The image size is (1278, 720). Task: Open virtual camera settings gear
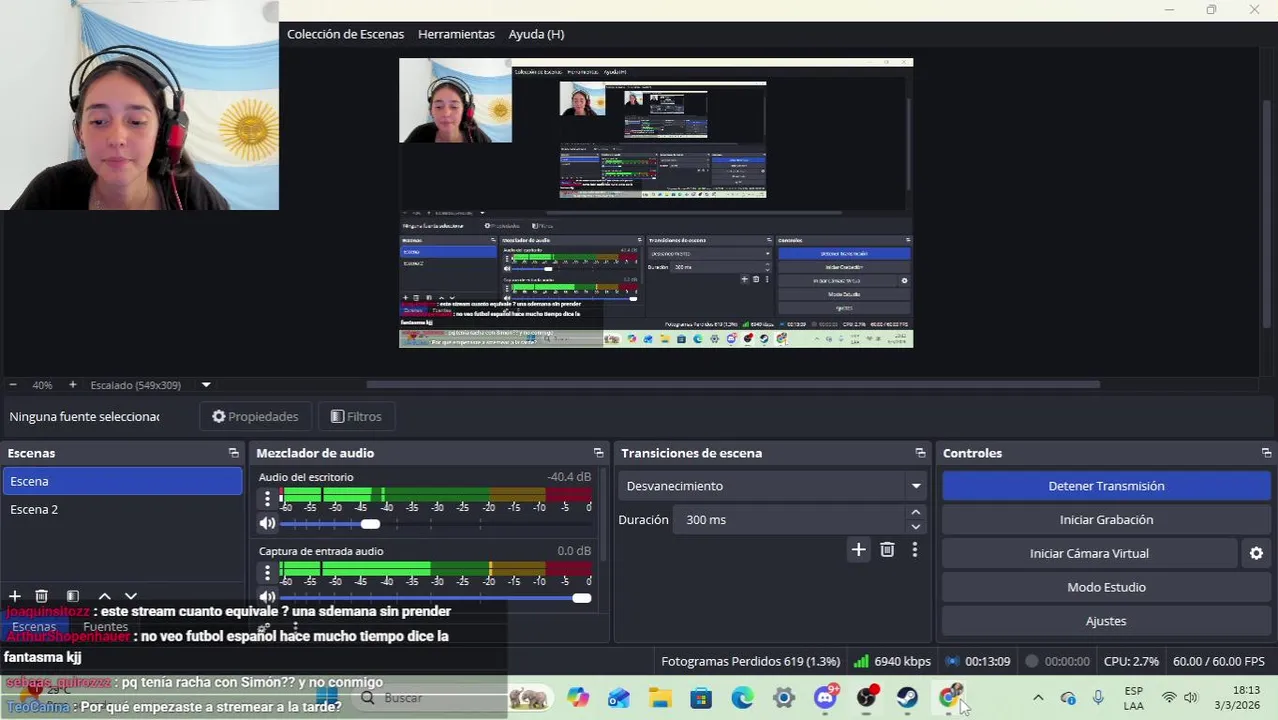click(x=1256, y=553)
